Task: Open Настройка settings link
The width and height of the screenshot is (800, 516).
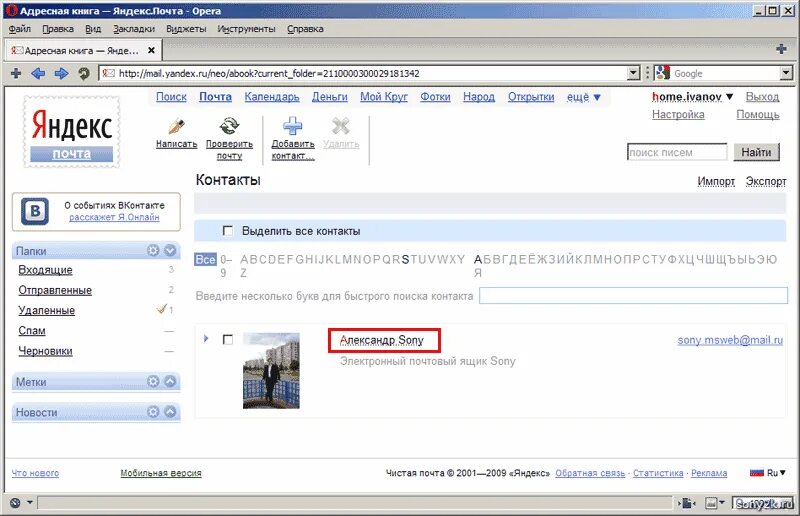Action: click(678, 114)
